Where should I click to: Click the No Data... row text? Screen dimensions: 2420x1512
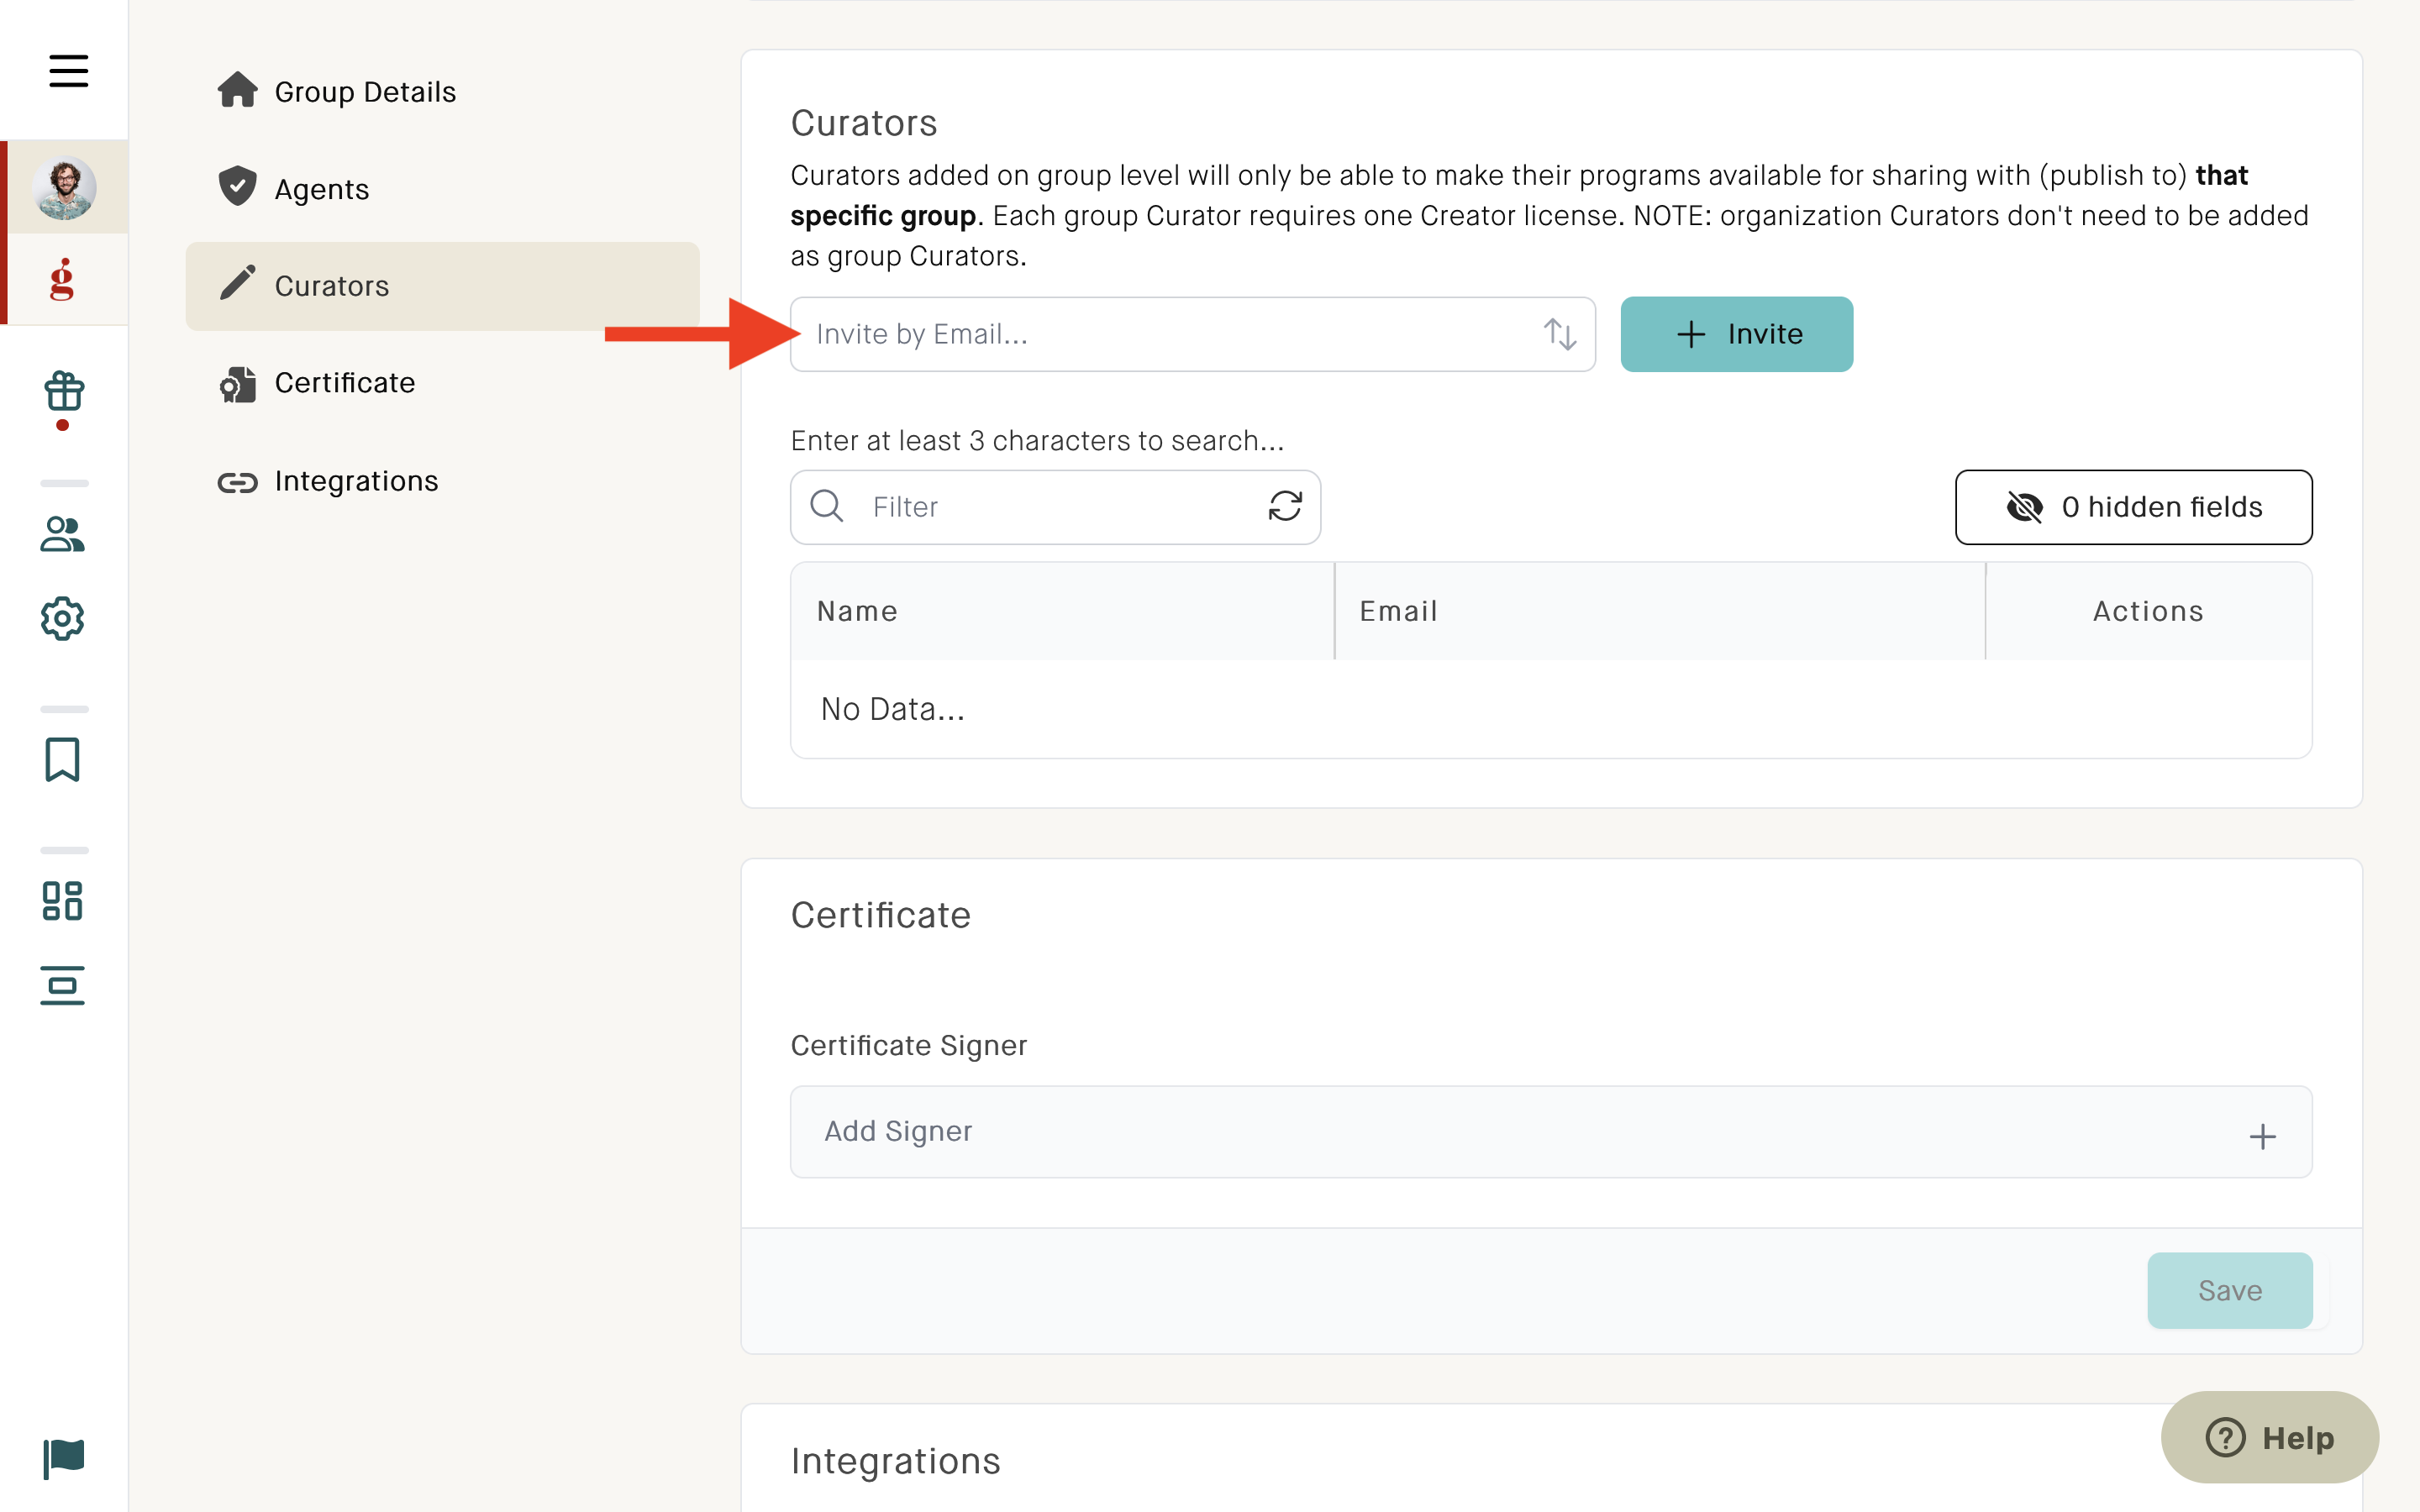(892, 709)
